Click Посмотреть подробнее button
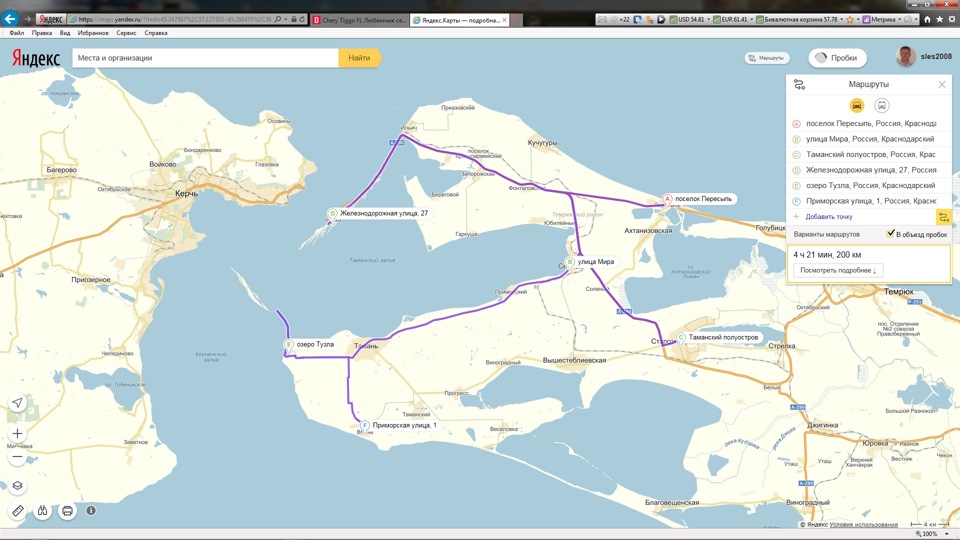 coord(838,270)
